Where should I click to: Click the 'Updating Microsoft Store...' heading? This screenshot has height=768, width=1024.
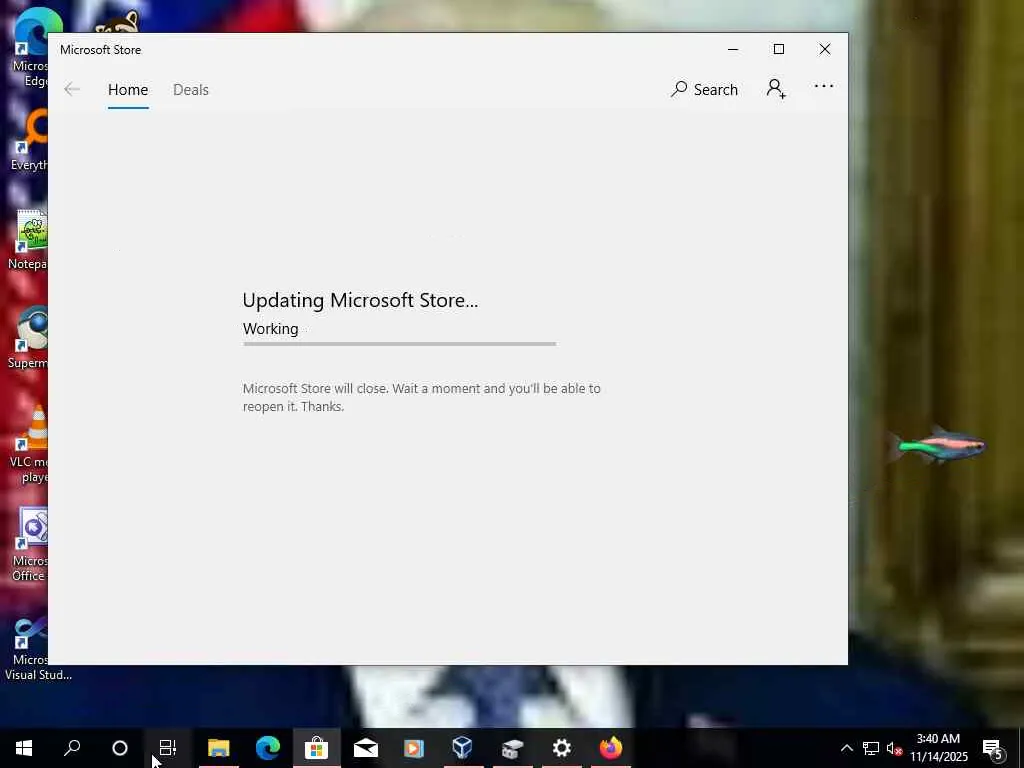click(x=360, y=300)
